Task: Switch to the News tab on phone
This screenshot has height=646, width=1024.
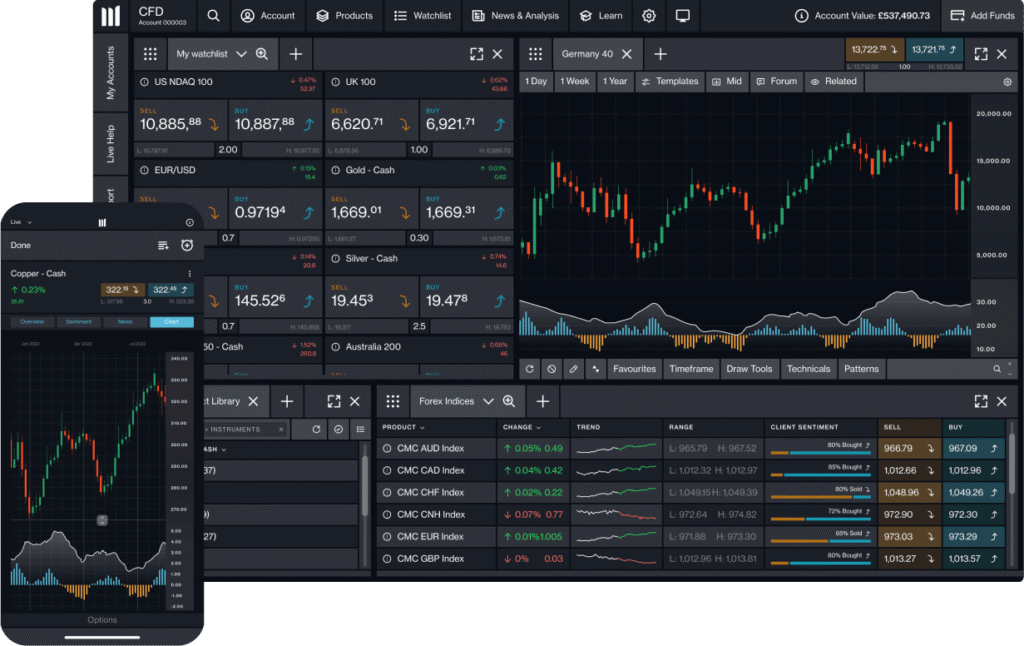Action: [125, 322]
